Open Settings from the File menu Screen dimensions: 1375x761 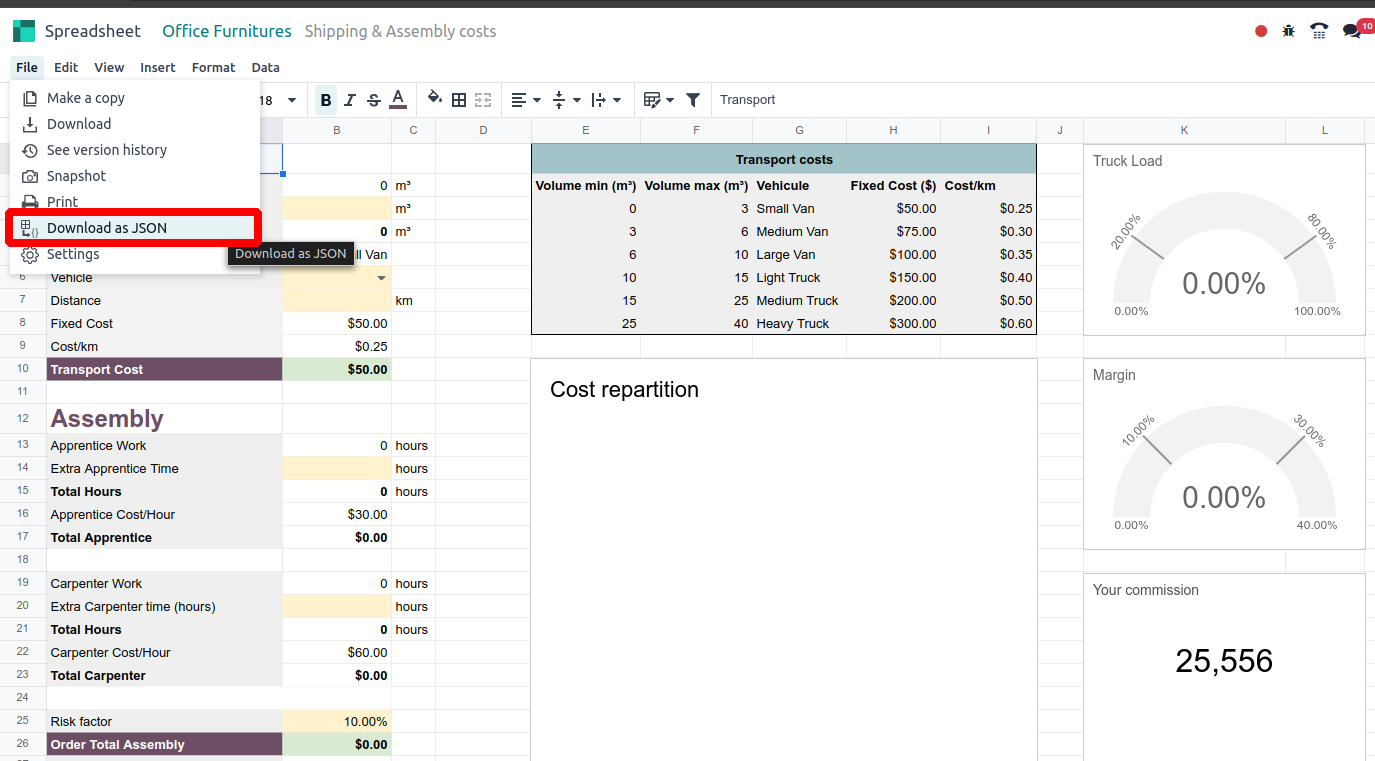(x=135, y=254)
